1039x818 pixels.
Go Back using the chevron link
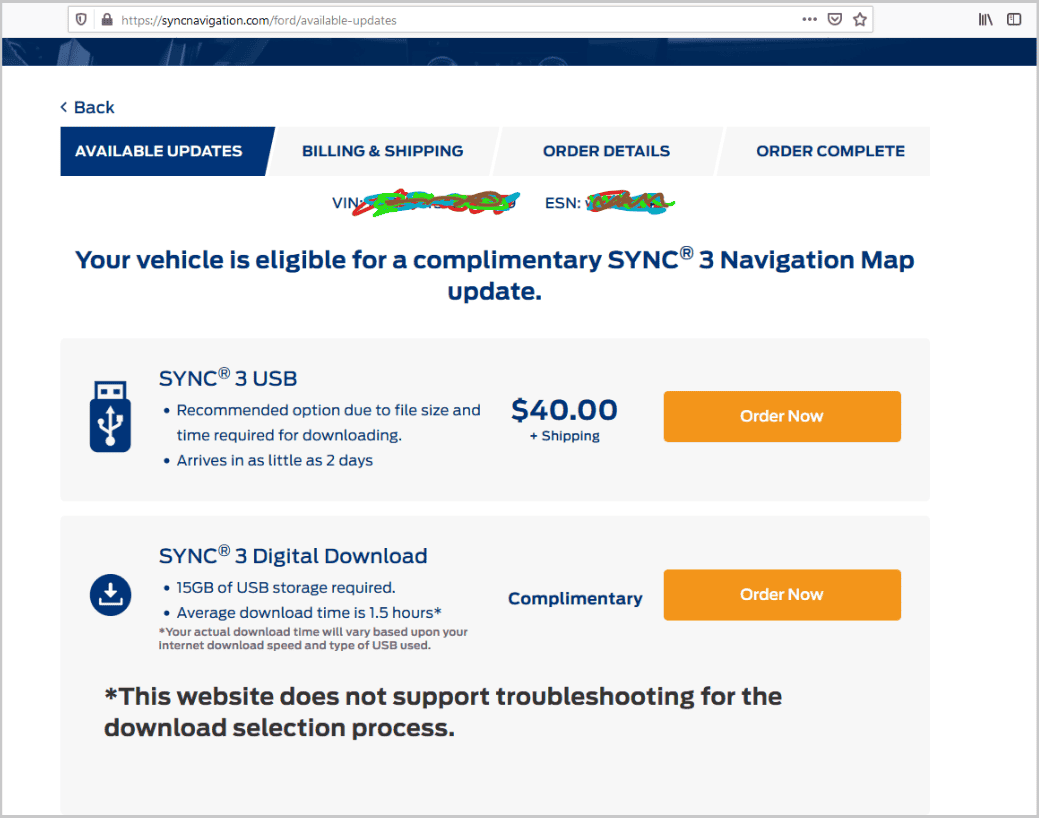point(87,107)
